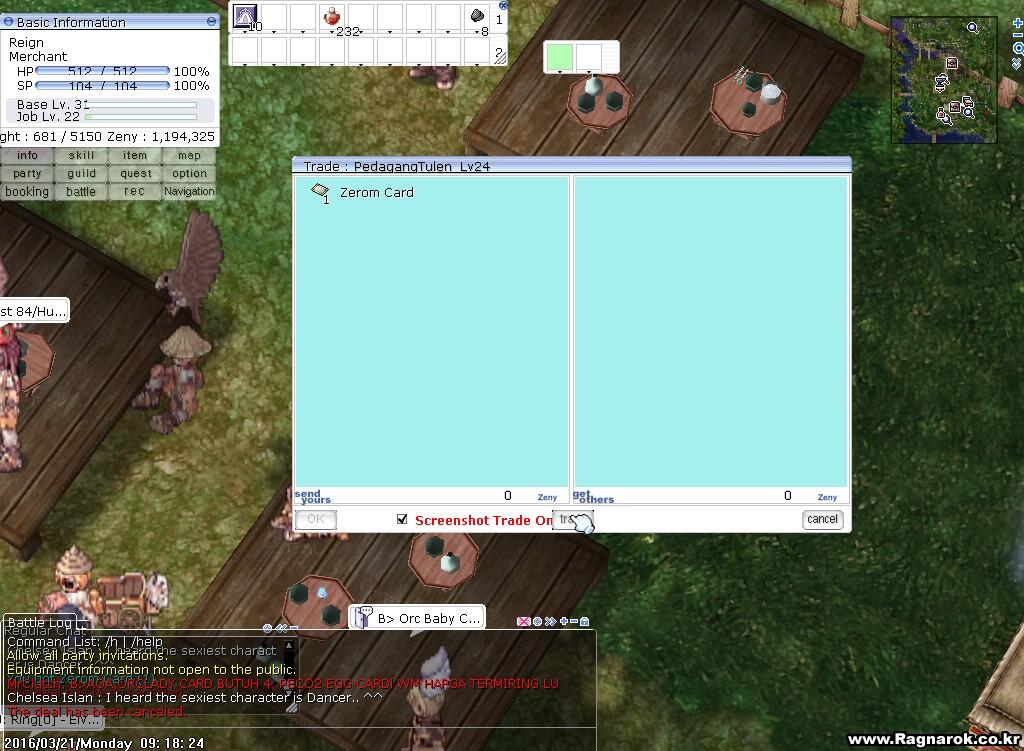
Task: Click the minimap zoom-in plus icon
Action: point(1017,23)
